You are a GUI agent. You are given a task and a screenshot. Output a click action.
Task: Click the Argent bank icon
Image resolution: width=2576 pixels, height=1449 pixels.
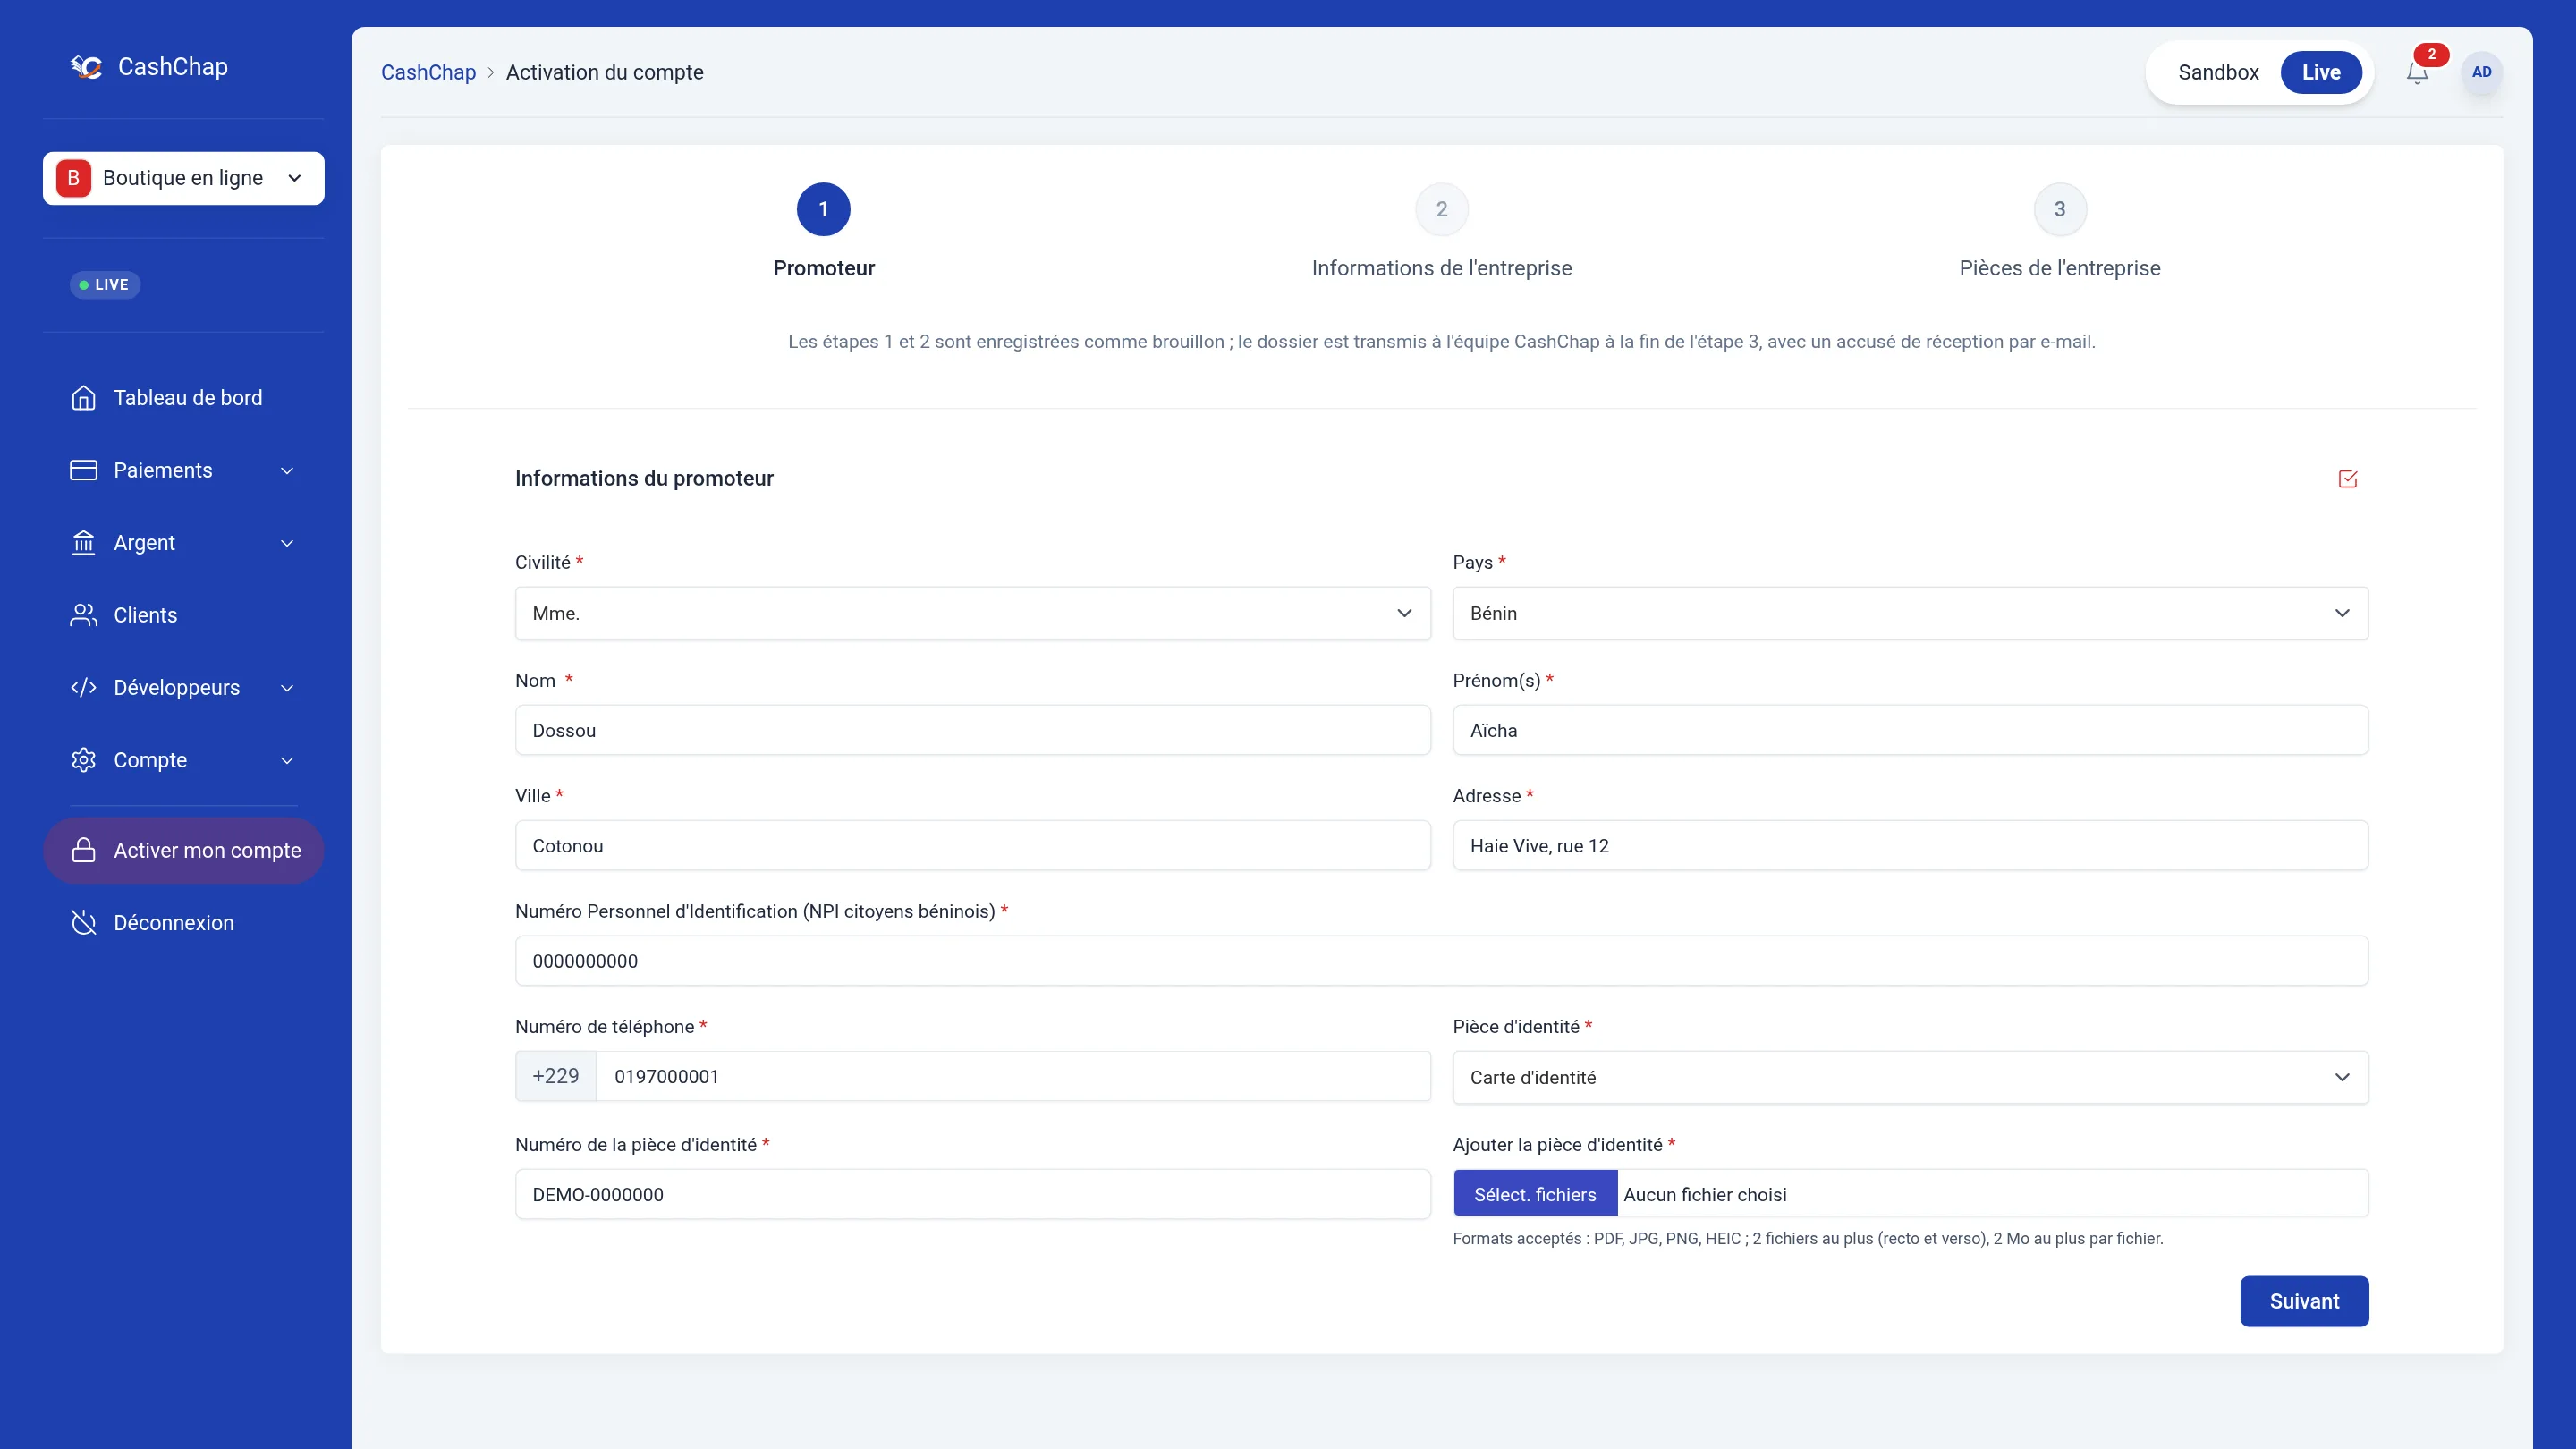click(84, 543)
